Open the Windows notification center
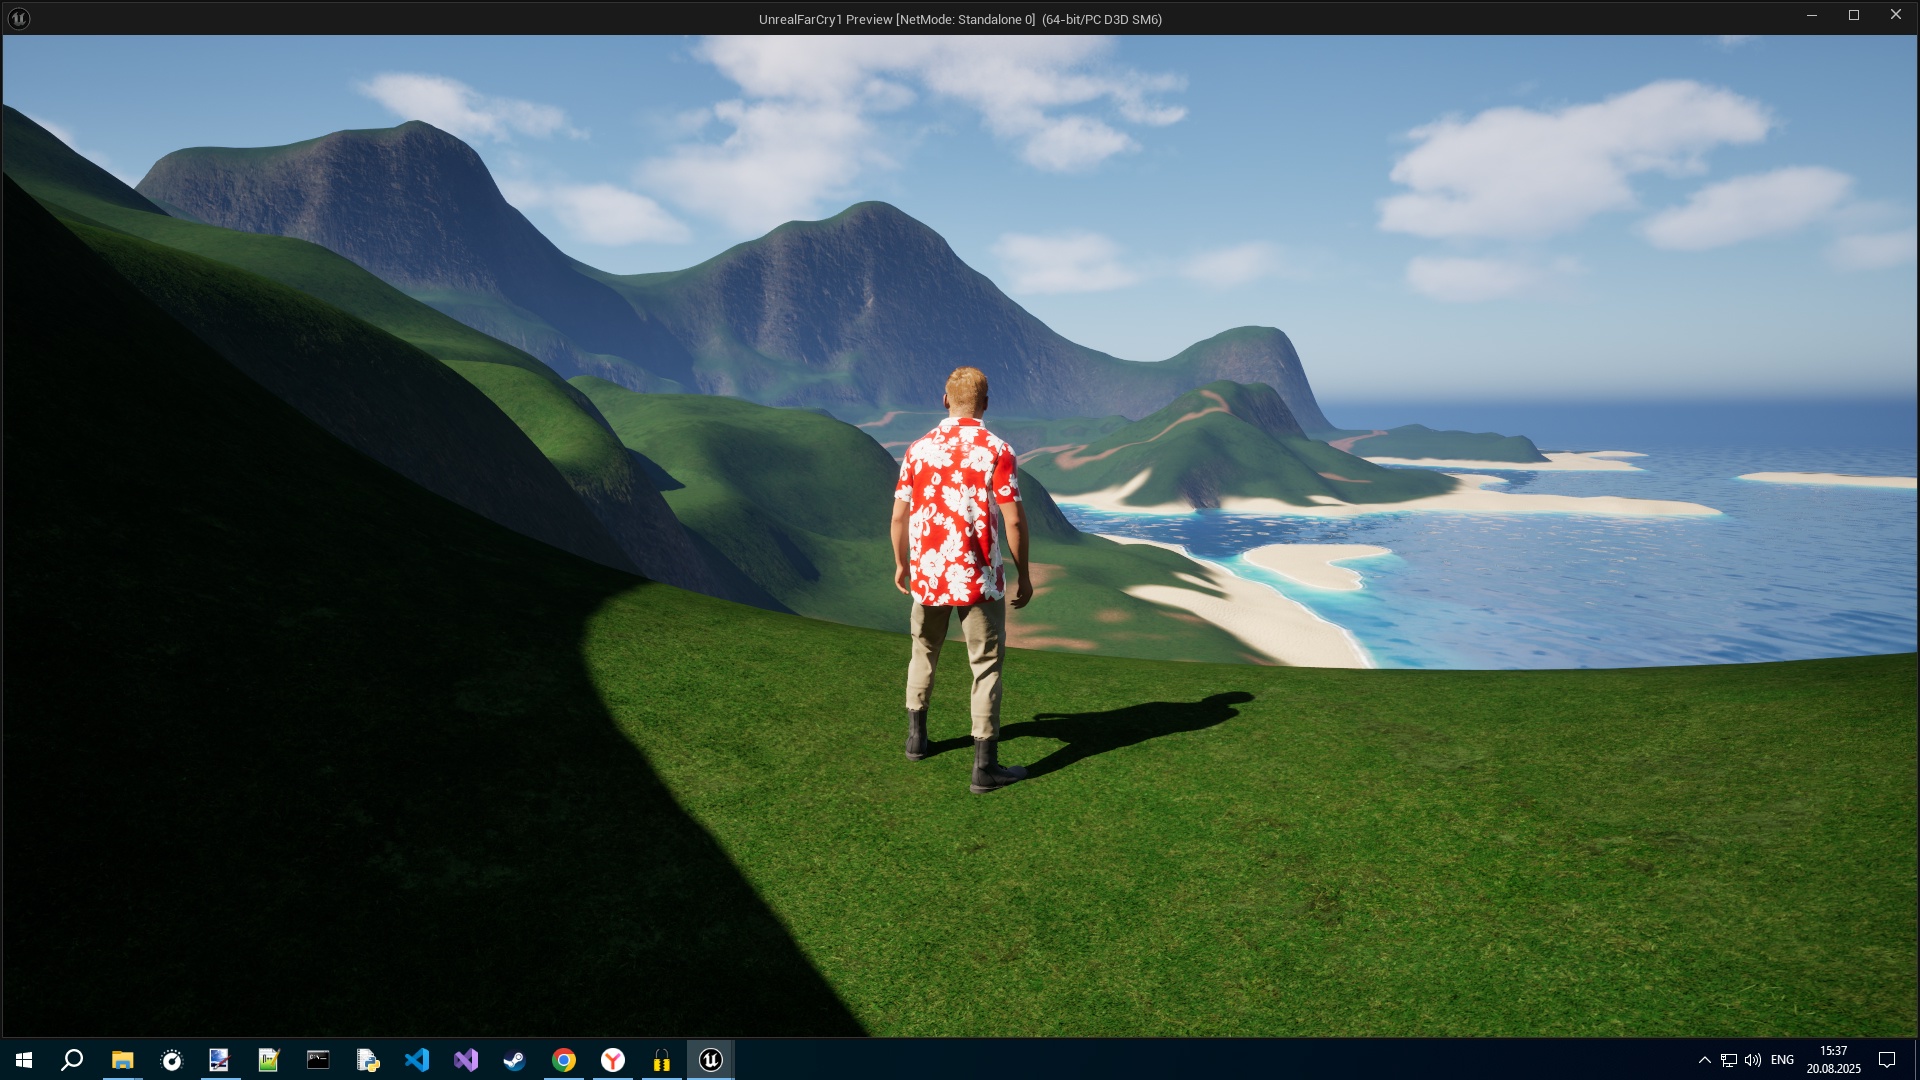 (x=1887, y=1060)
